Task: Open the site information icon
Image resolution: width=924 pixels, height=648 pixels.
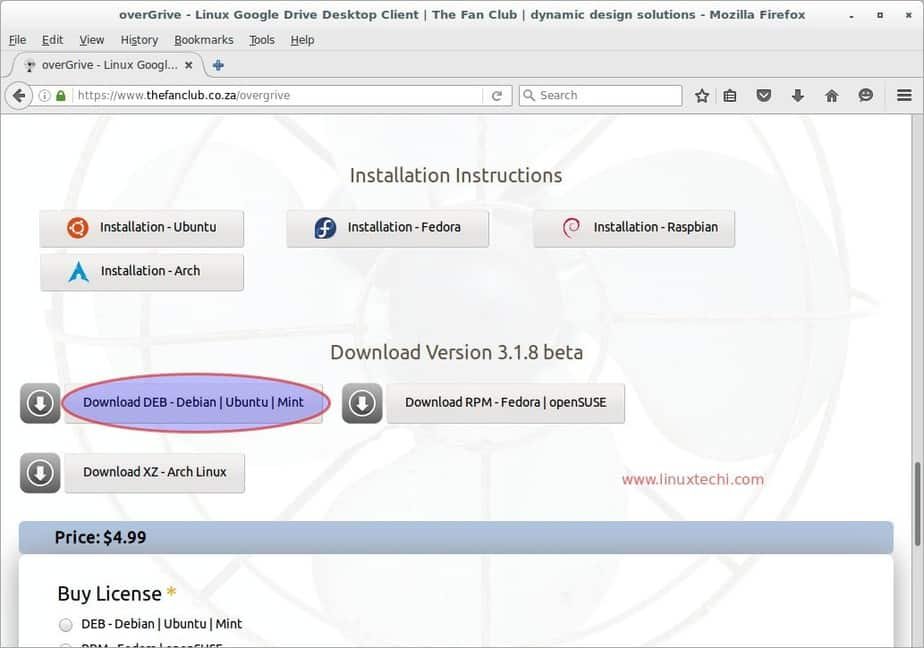Action: coord(44,95)
